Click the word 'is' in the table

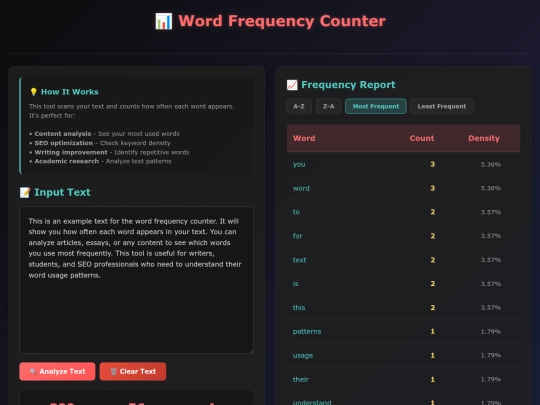pos(295,284)
